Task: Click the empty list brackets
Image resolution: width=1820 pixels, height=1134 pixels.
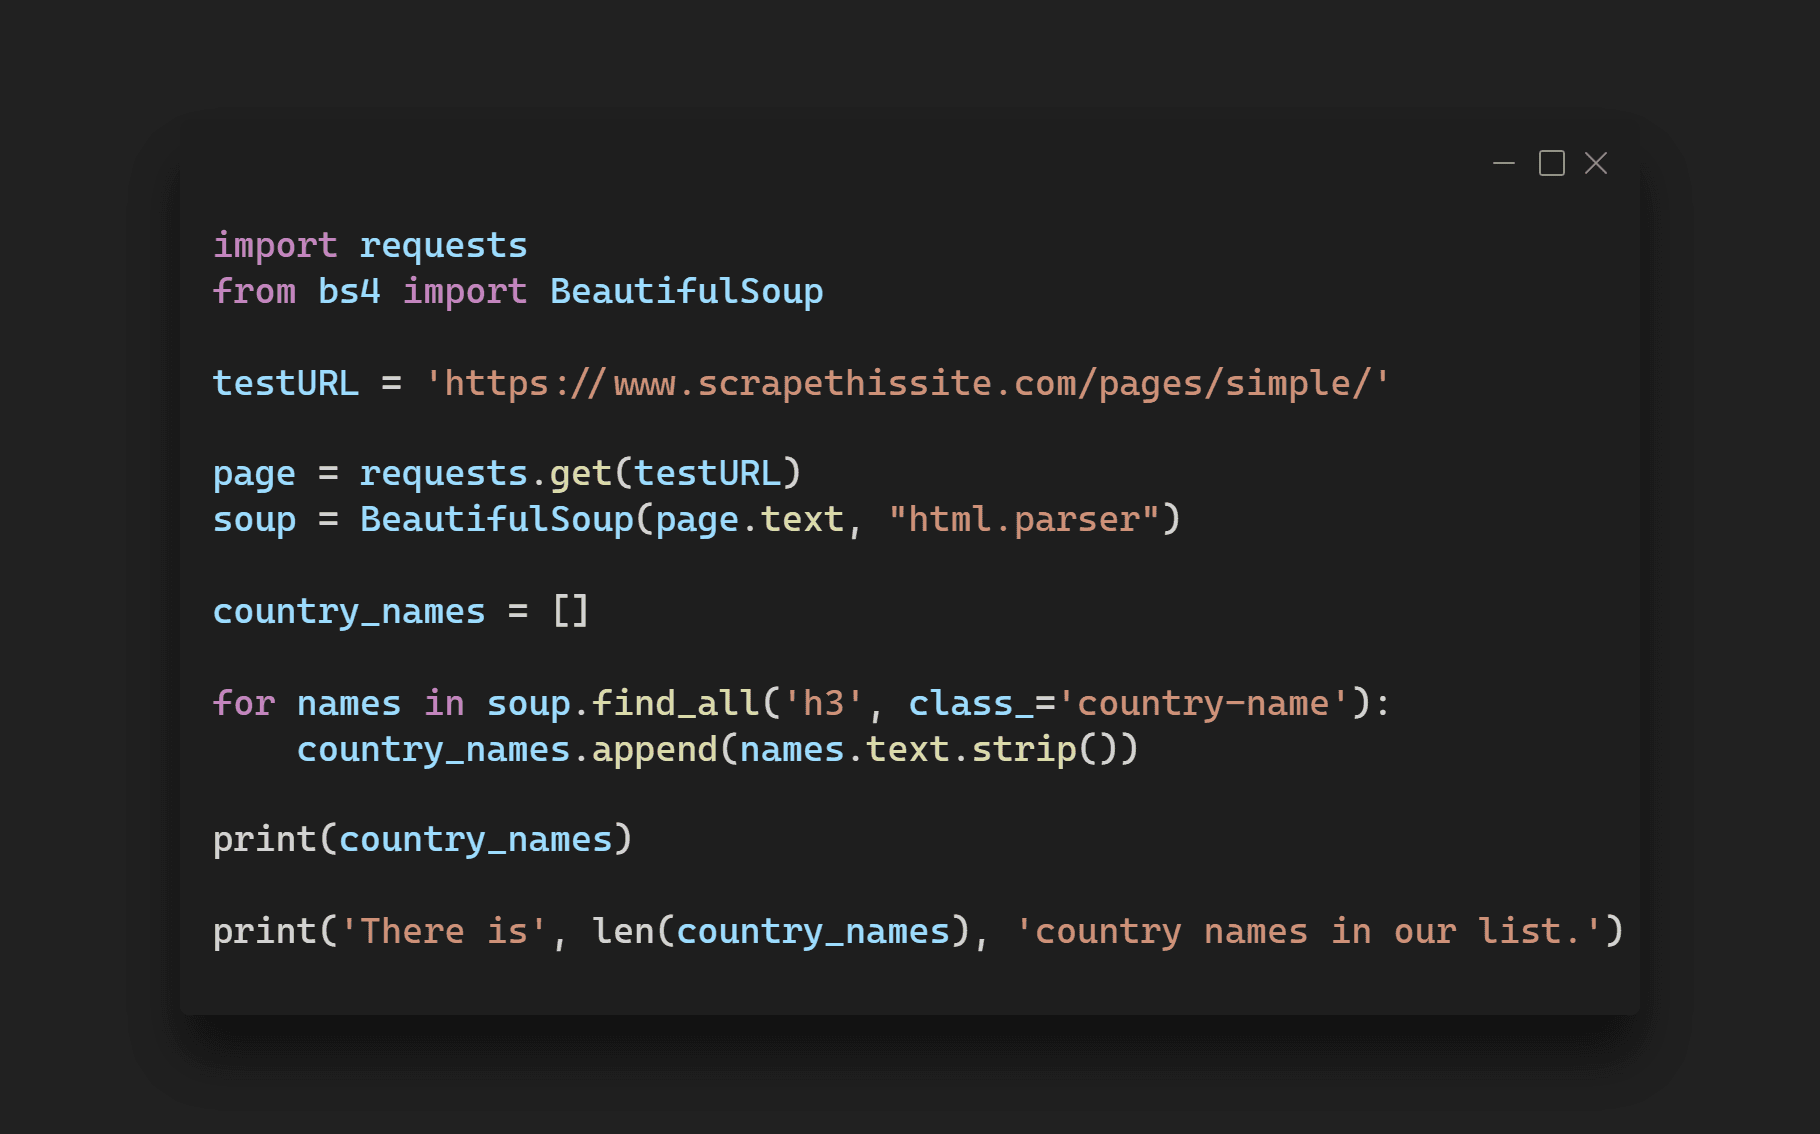Action: (570, 611)
